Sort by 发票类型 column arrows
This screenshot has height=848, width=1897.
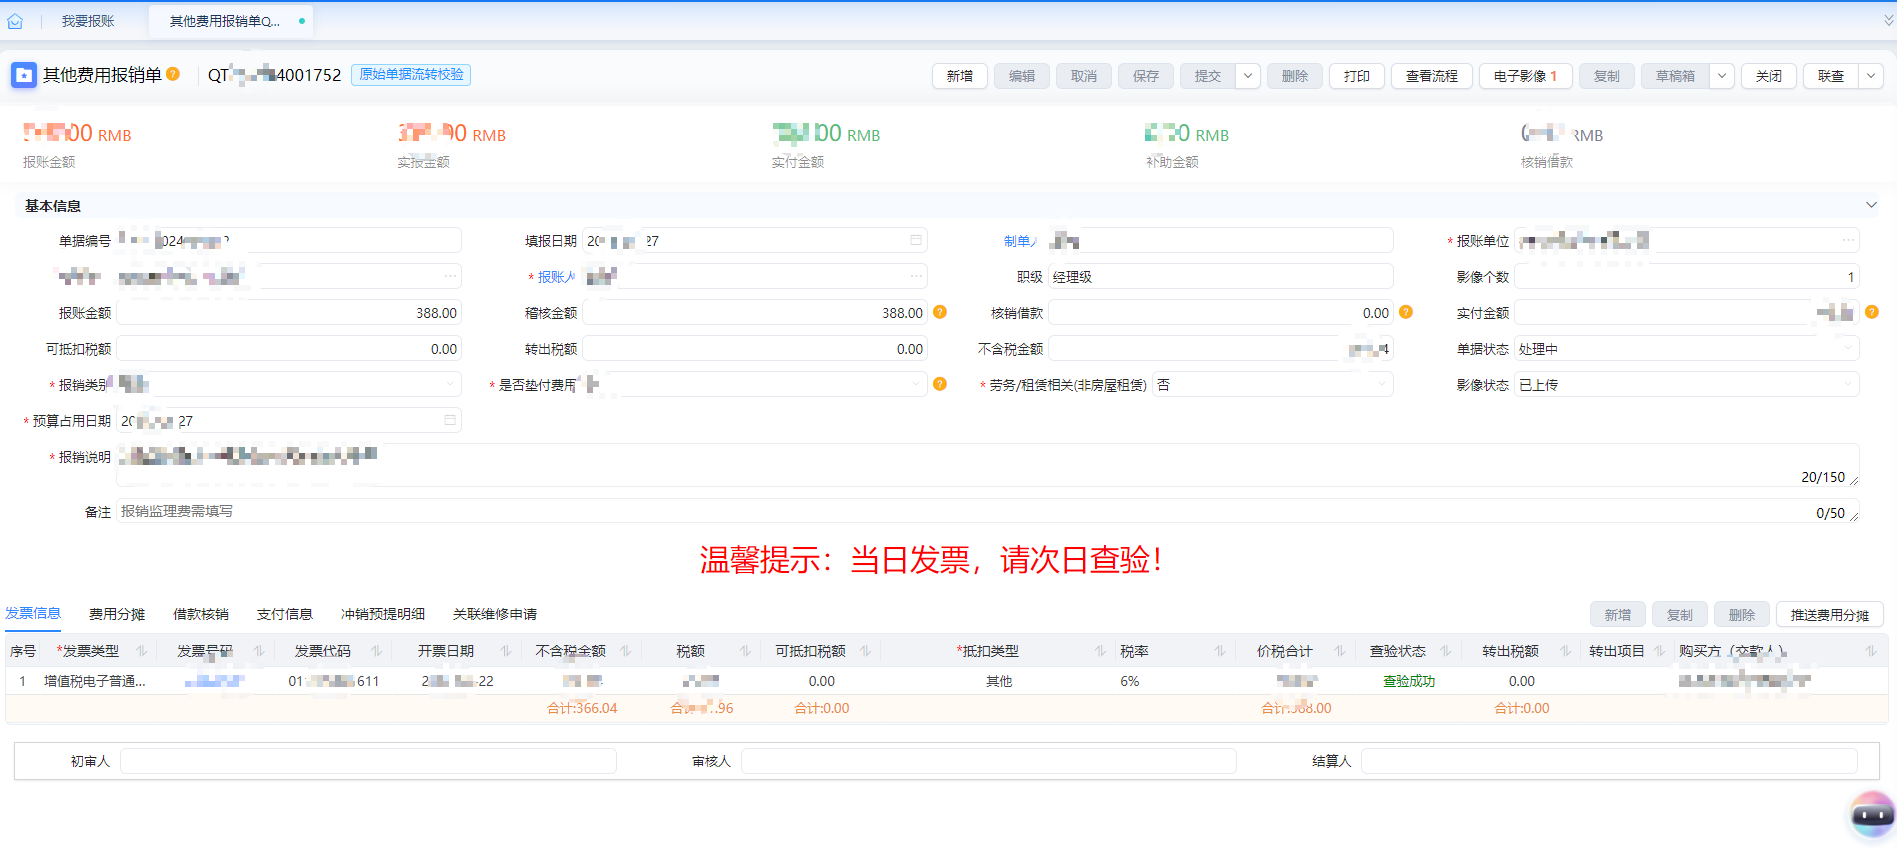tap(141, 650)
